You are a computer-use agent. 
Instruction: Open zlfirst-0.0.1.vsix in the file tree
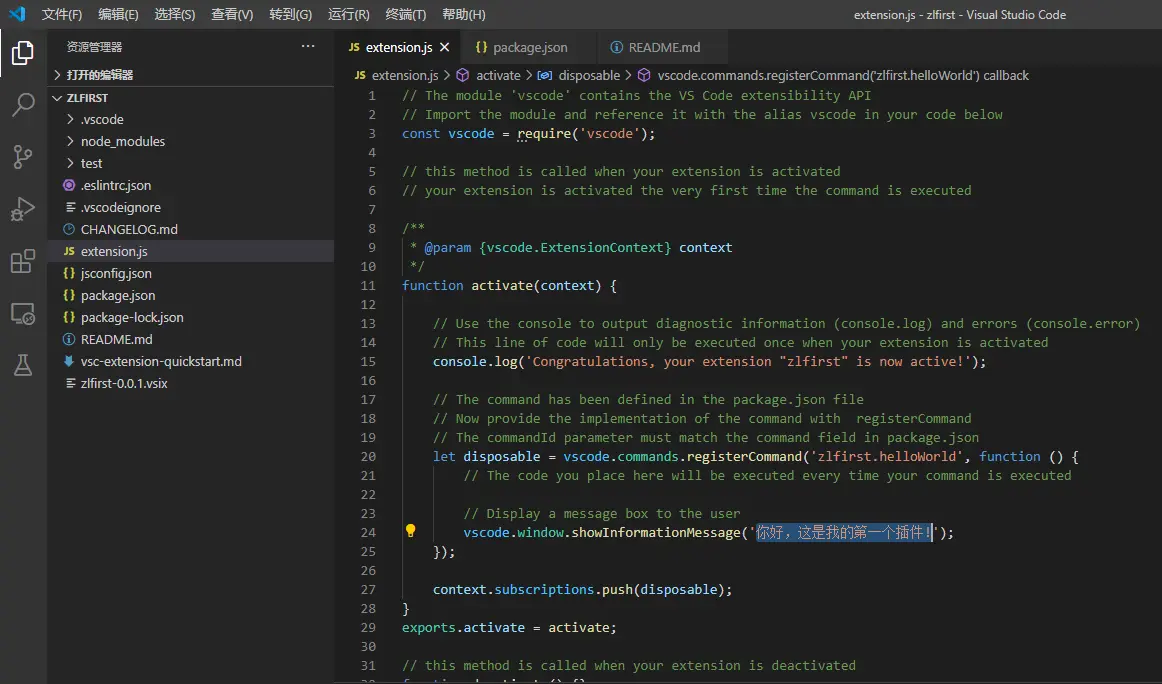(124, 383)
